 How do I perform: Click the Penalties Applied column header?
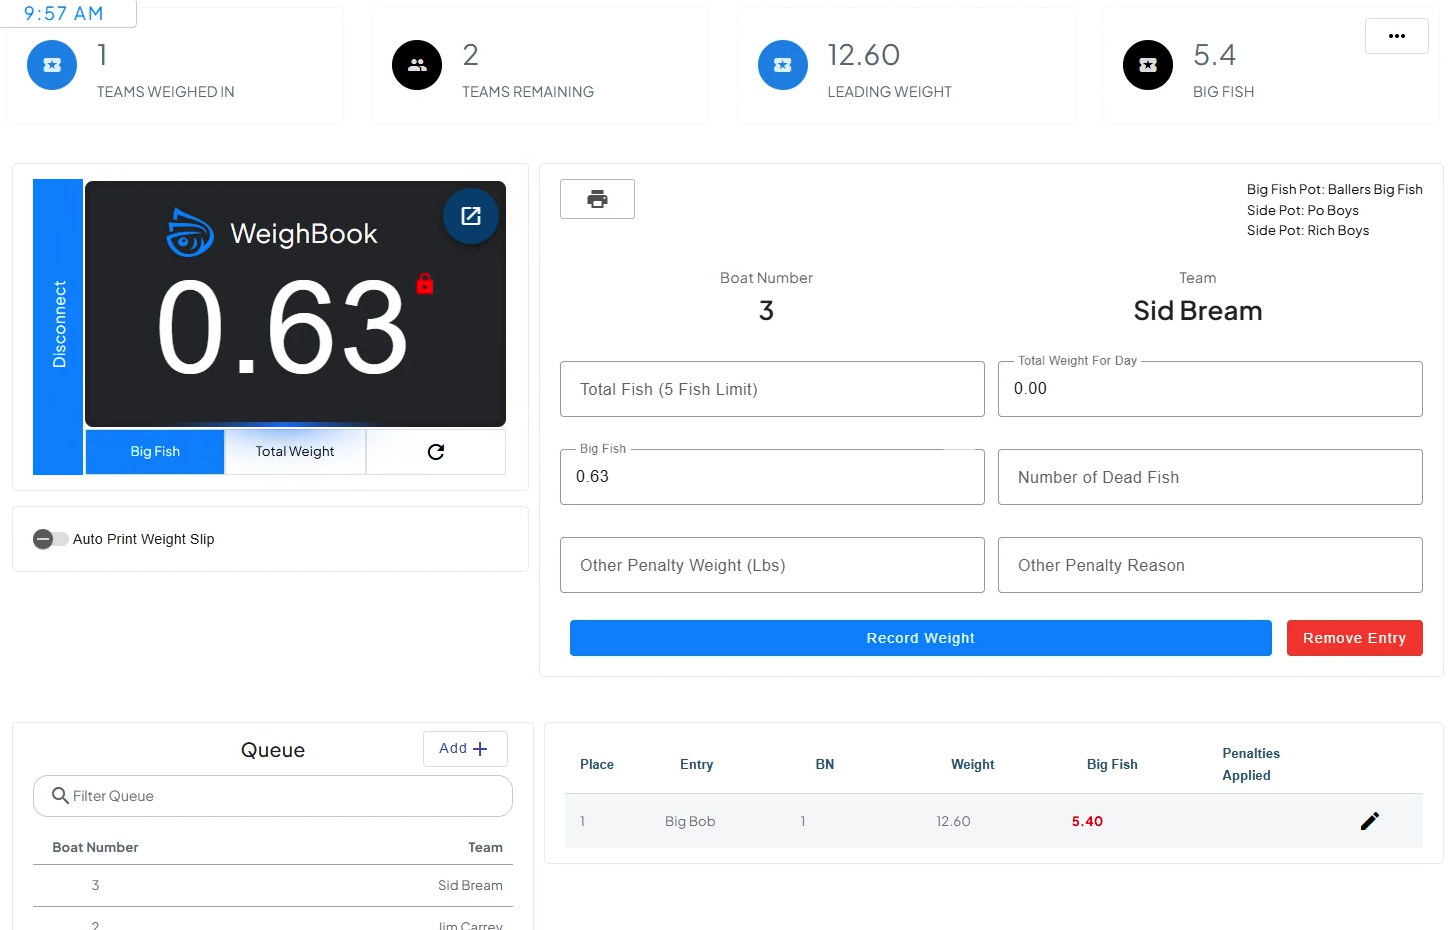1251,764
